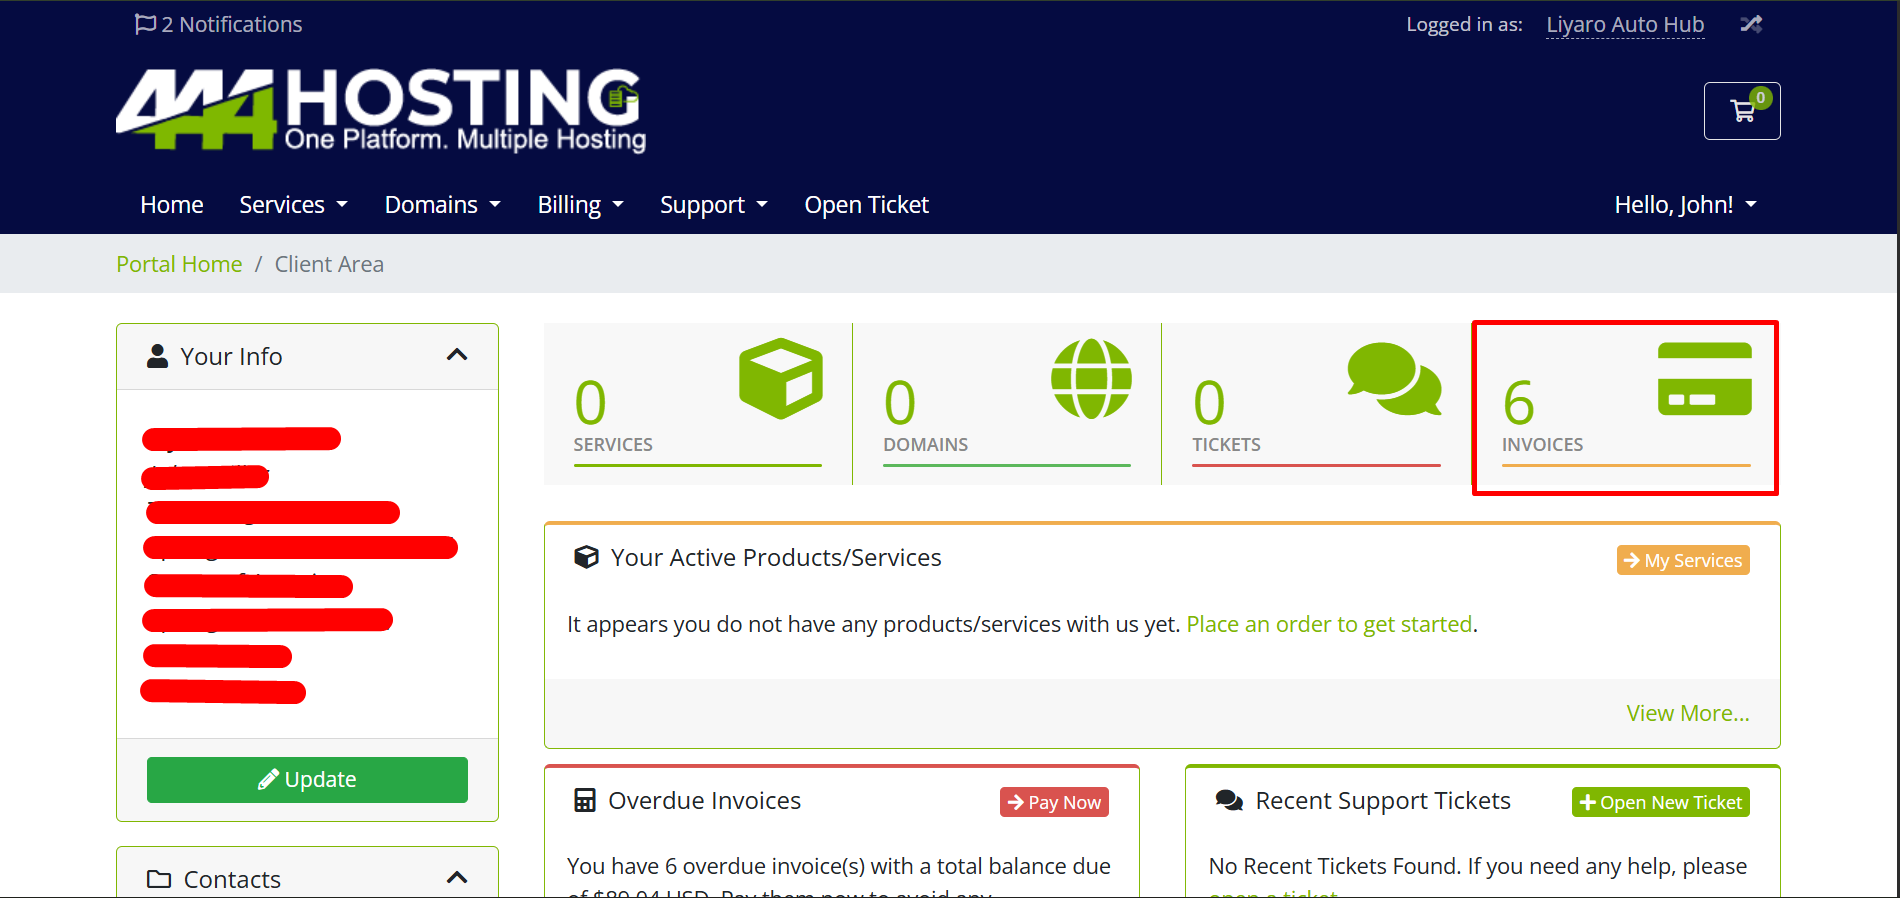This screenshot has height=898, width=1900.
Task: Click the Domains globe icon
Action: [x=1091, y=379]
